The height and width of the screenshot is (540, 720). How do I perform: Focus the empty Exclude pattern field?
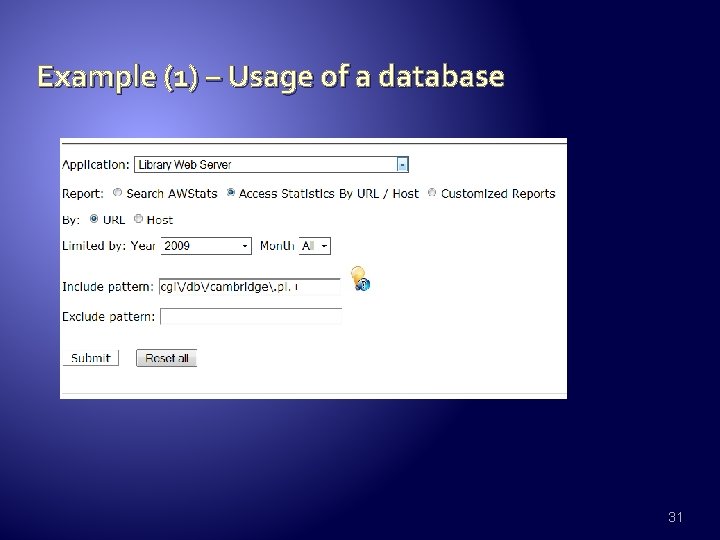pos(251,316)
